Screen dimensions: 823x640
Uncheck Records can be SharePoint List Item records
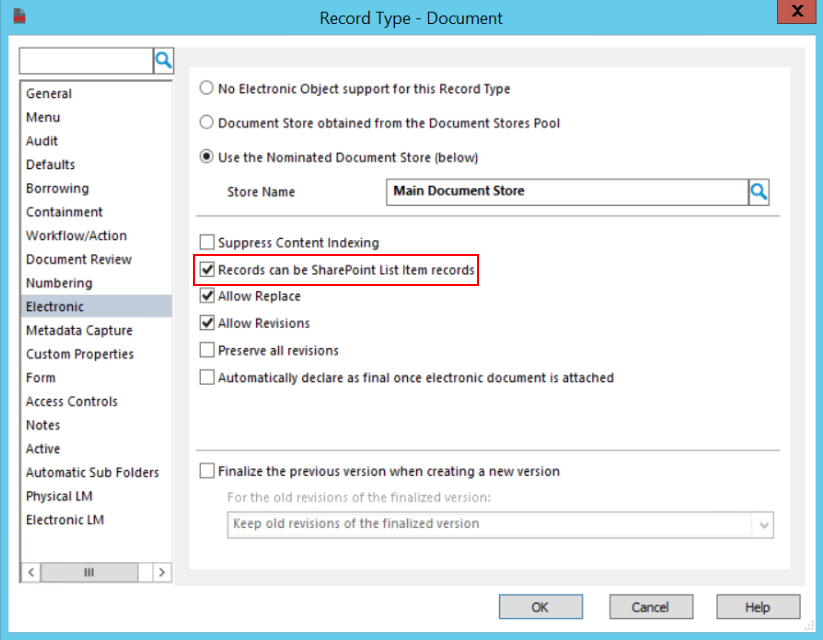click(207, 270)
